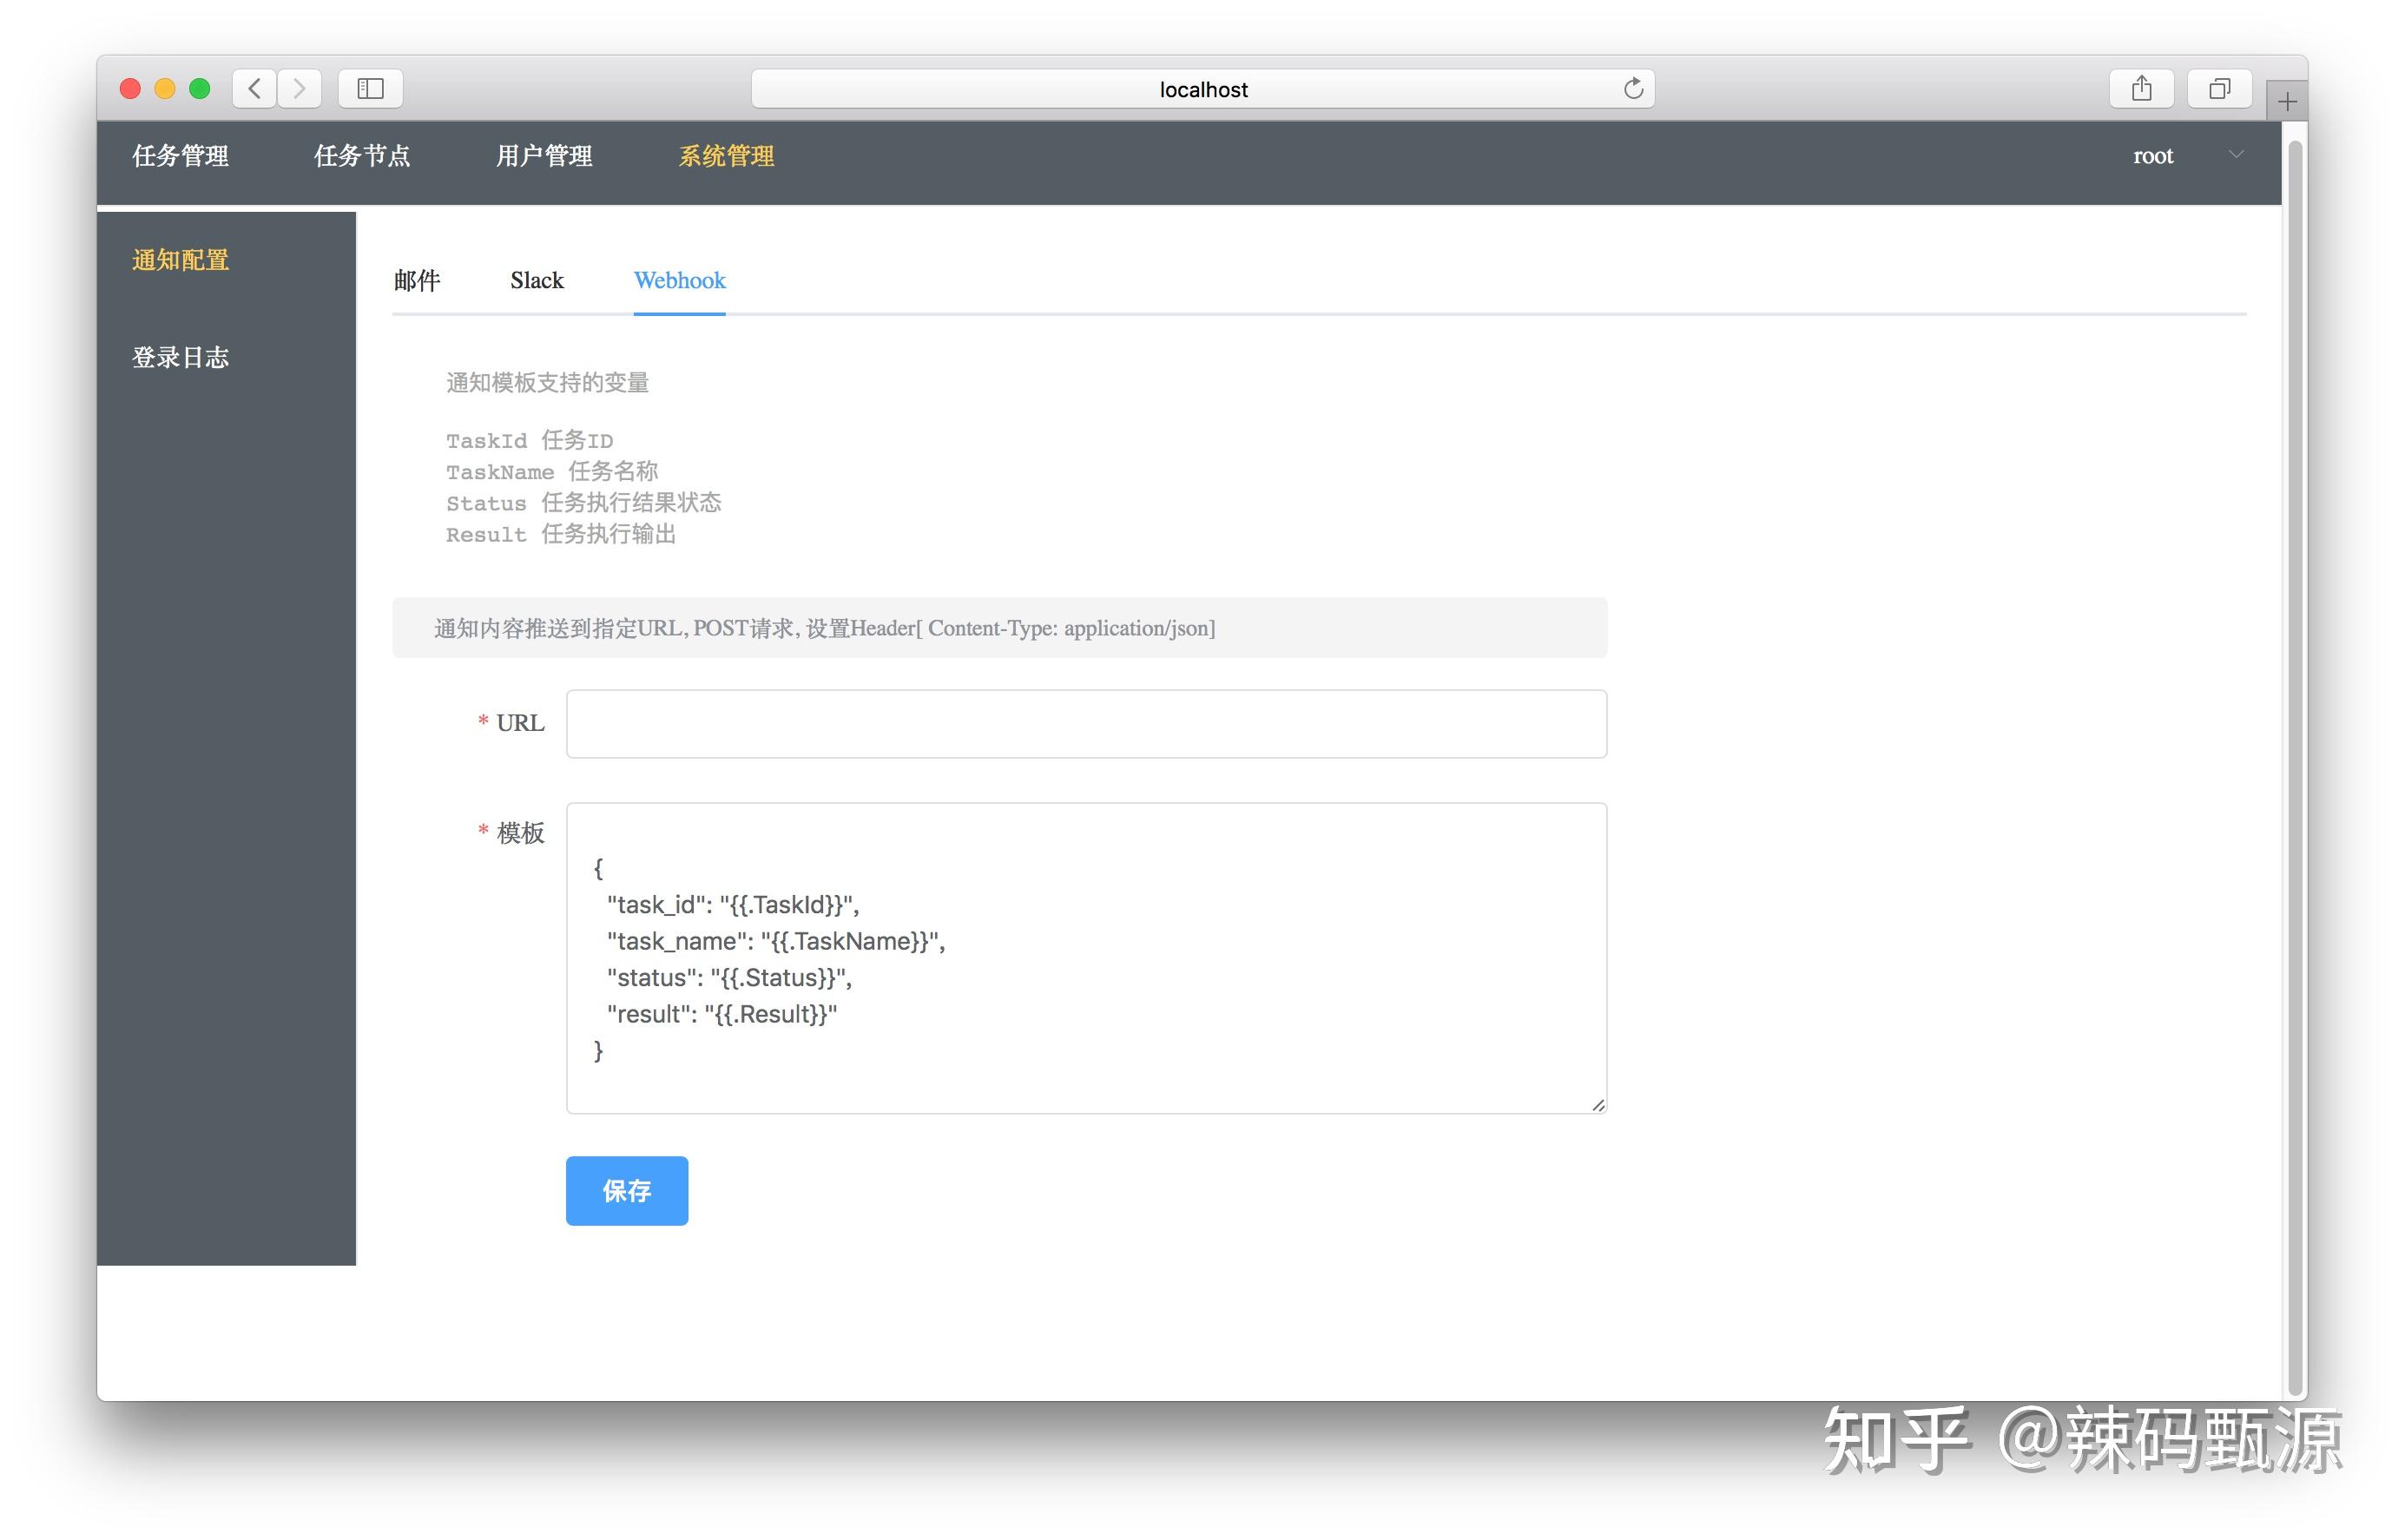Open a new browser tab
Viewport: 2405px width, 1540px height.
click(2286, 100)
